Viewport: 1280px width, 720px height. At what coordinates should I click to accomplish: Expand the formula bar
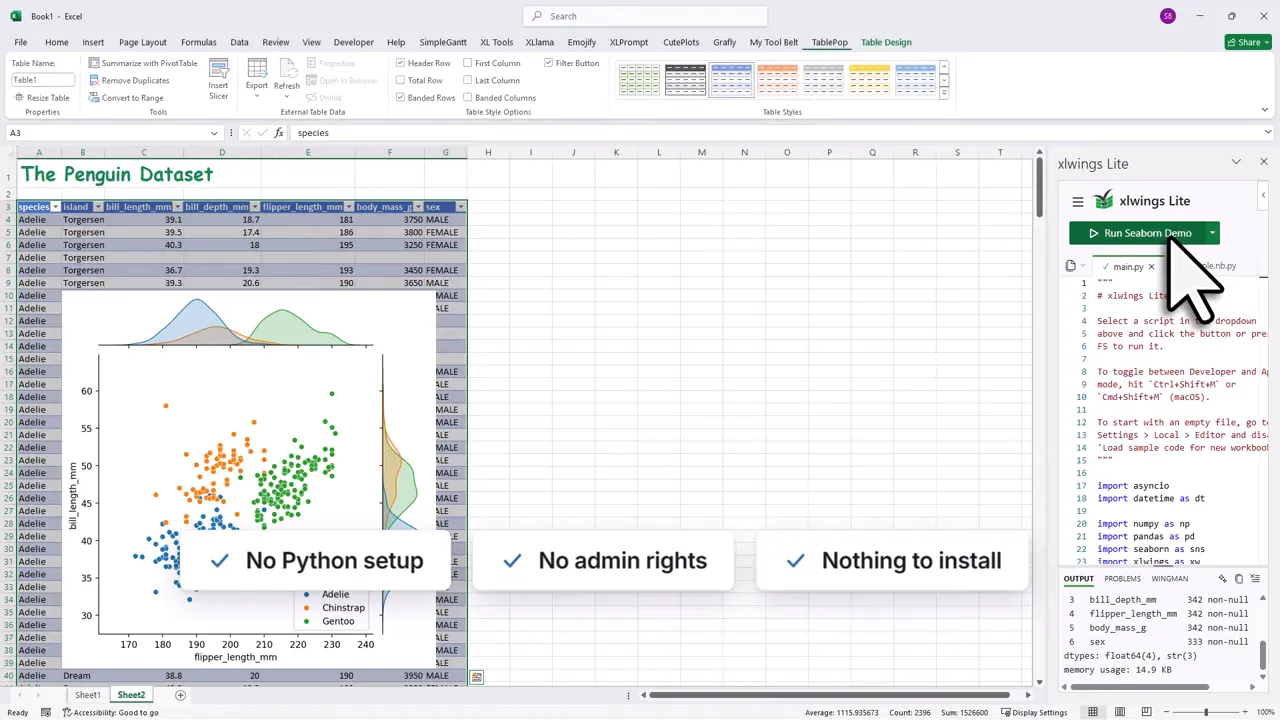pyautogui.click(x=1268, y=132)
